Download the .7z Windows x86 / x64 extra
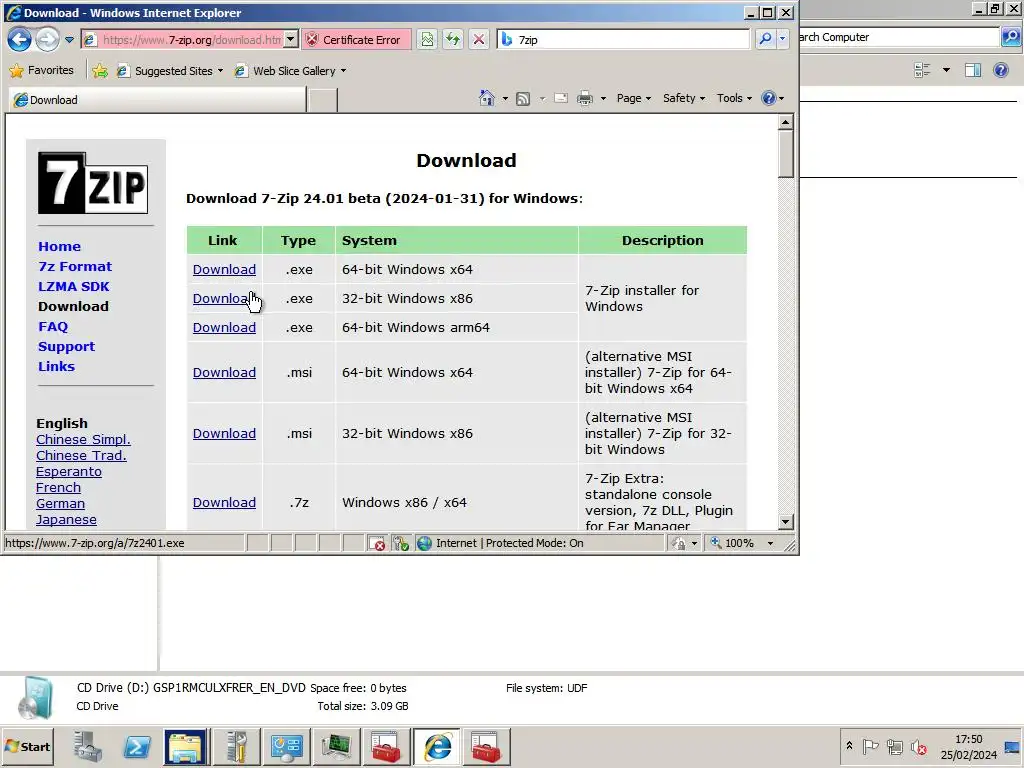 (x=224, y=503)
